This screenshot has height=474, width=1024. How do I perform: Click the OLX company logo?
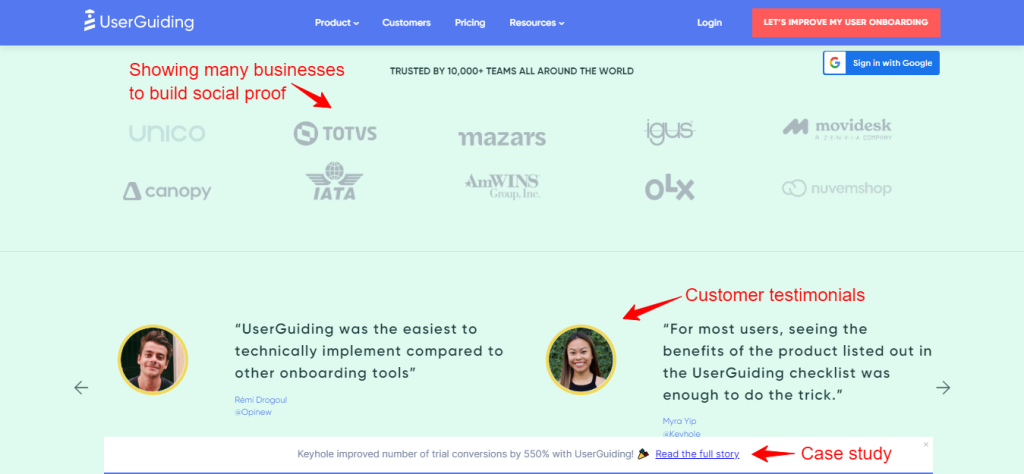pos(669,189)
